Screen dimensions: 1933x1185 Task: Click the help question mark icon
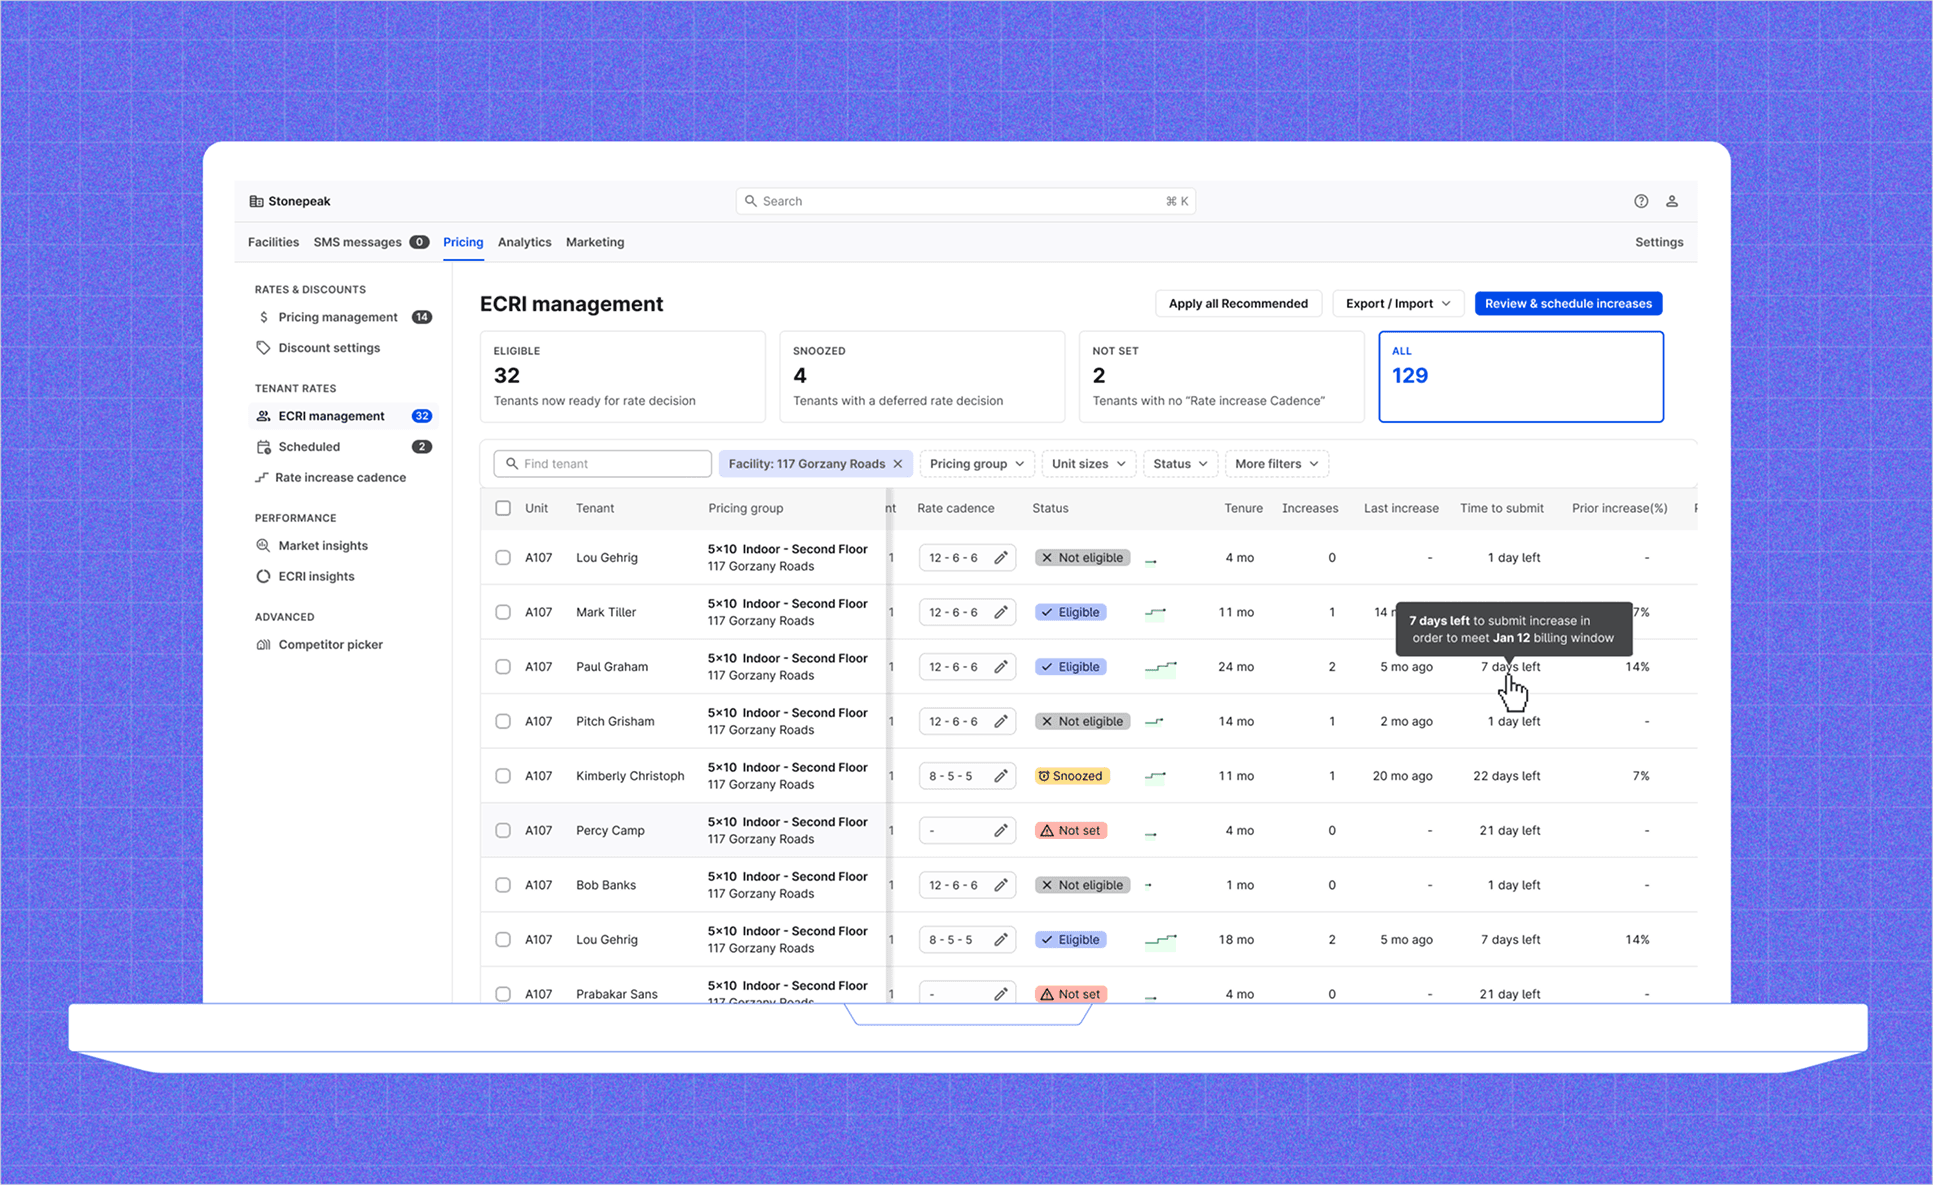tap(1641, 201)
